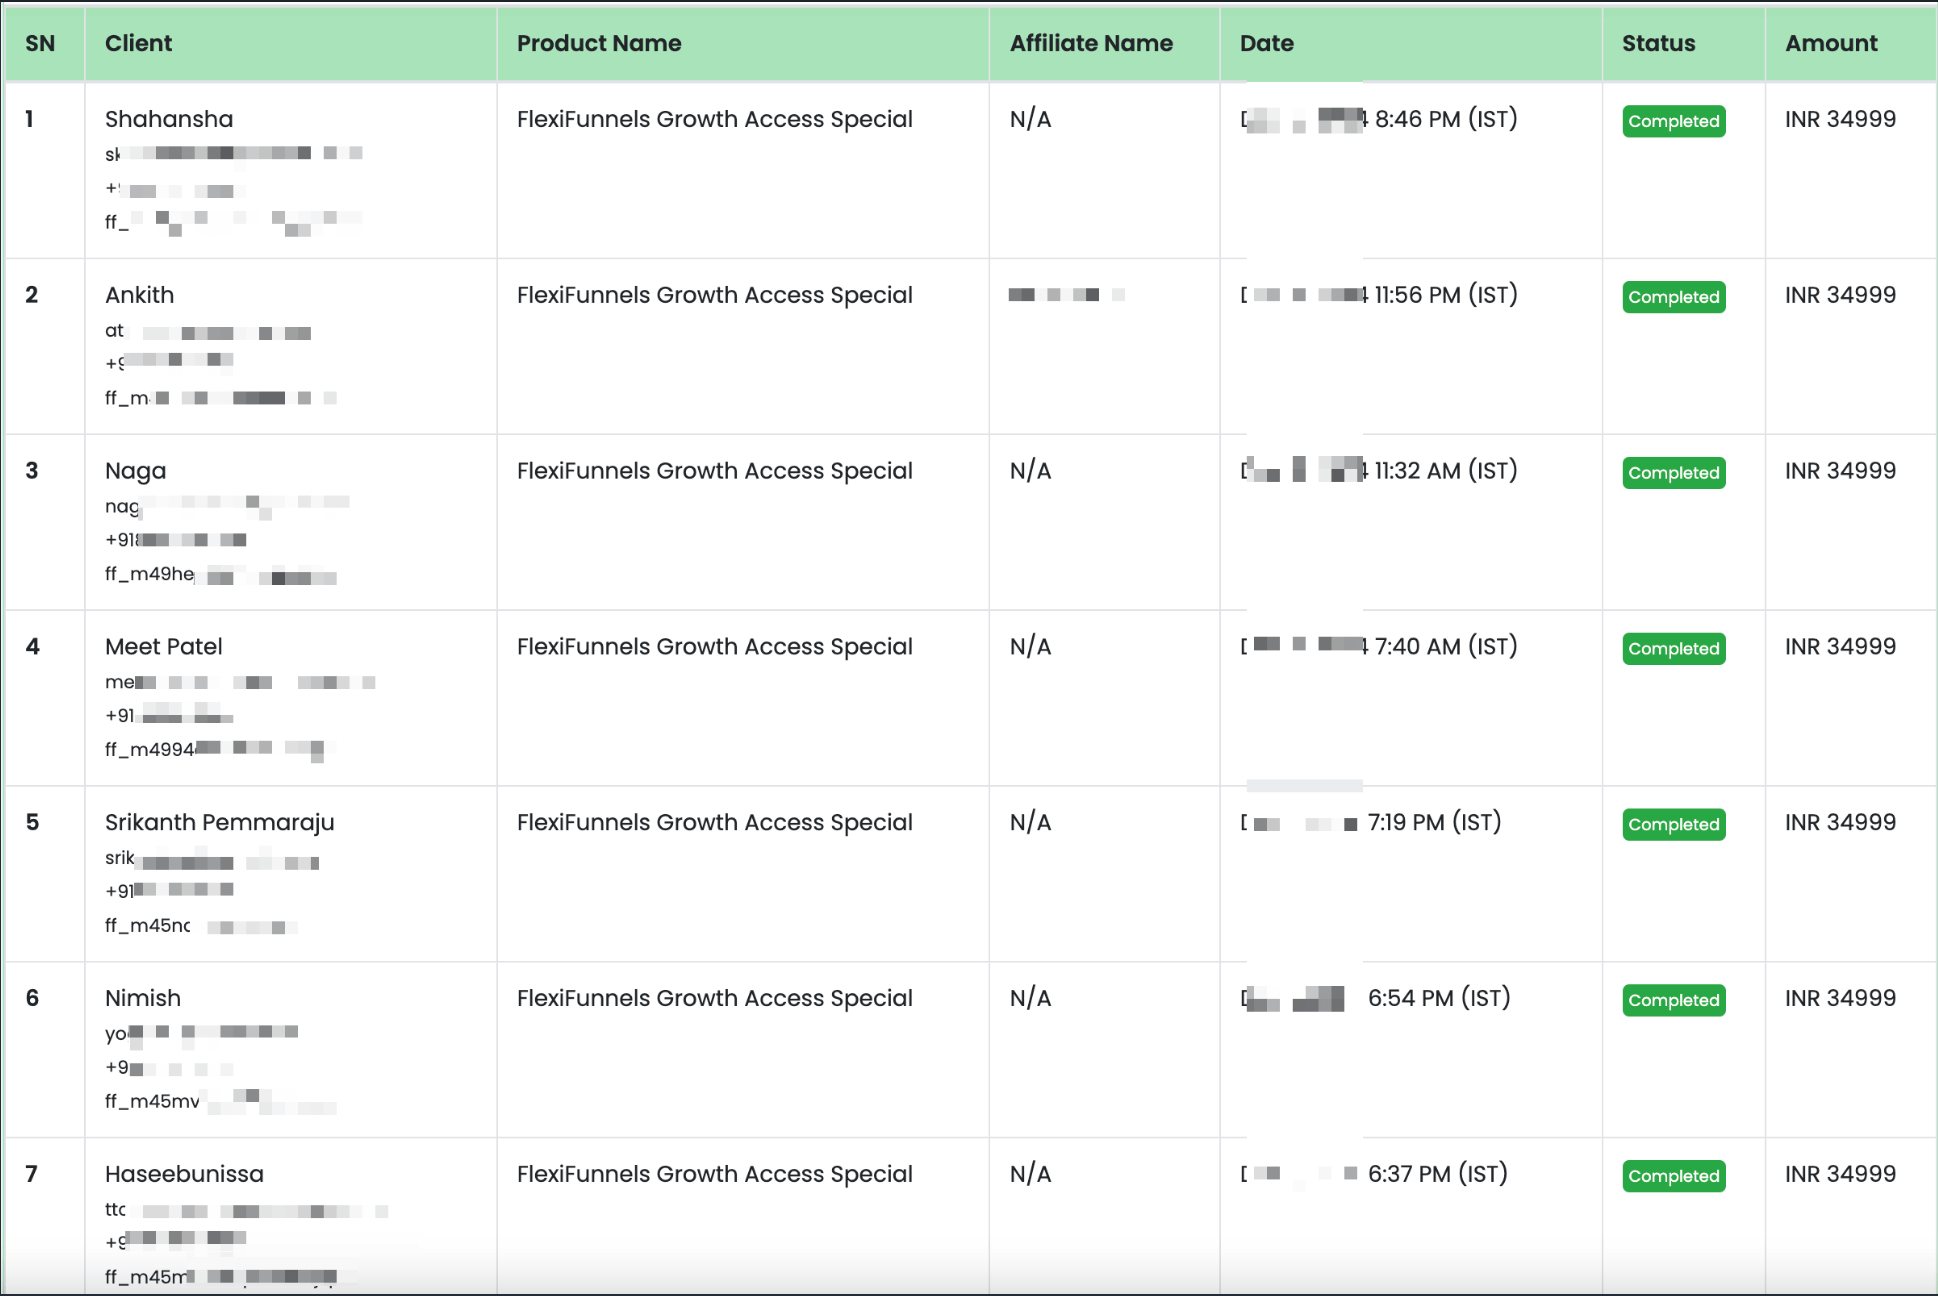
Task: Click the Amount column header
Action: click(x=1831, y=44)
